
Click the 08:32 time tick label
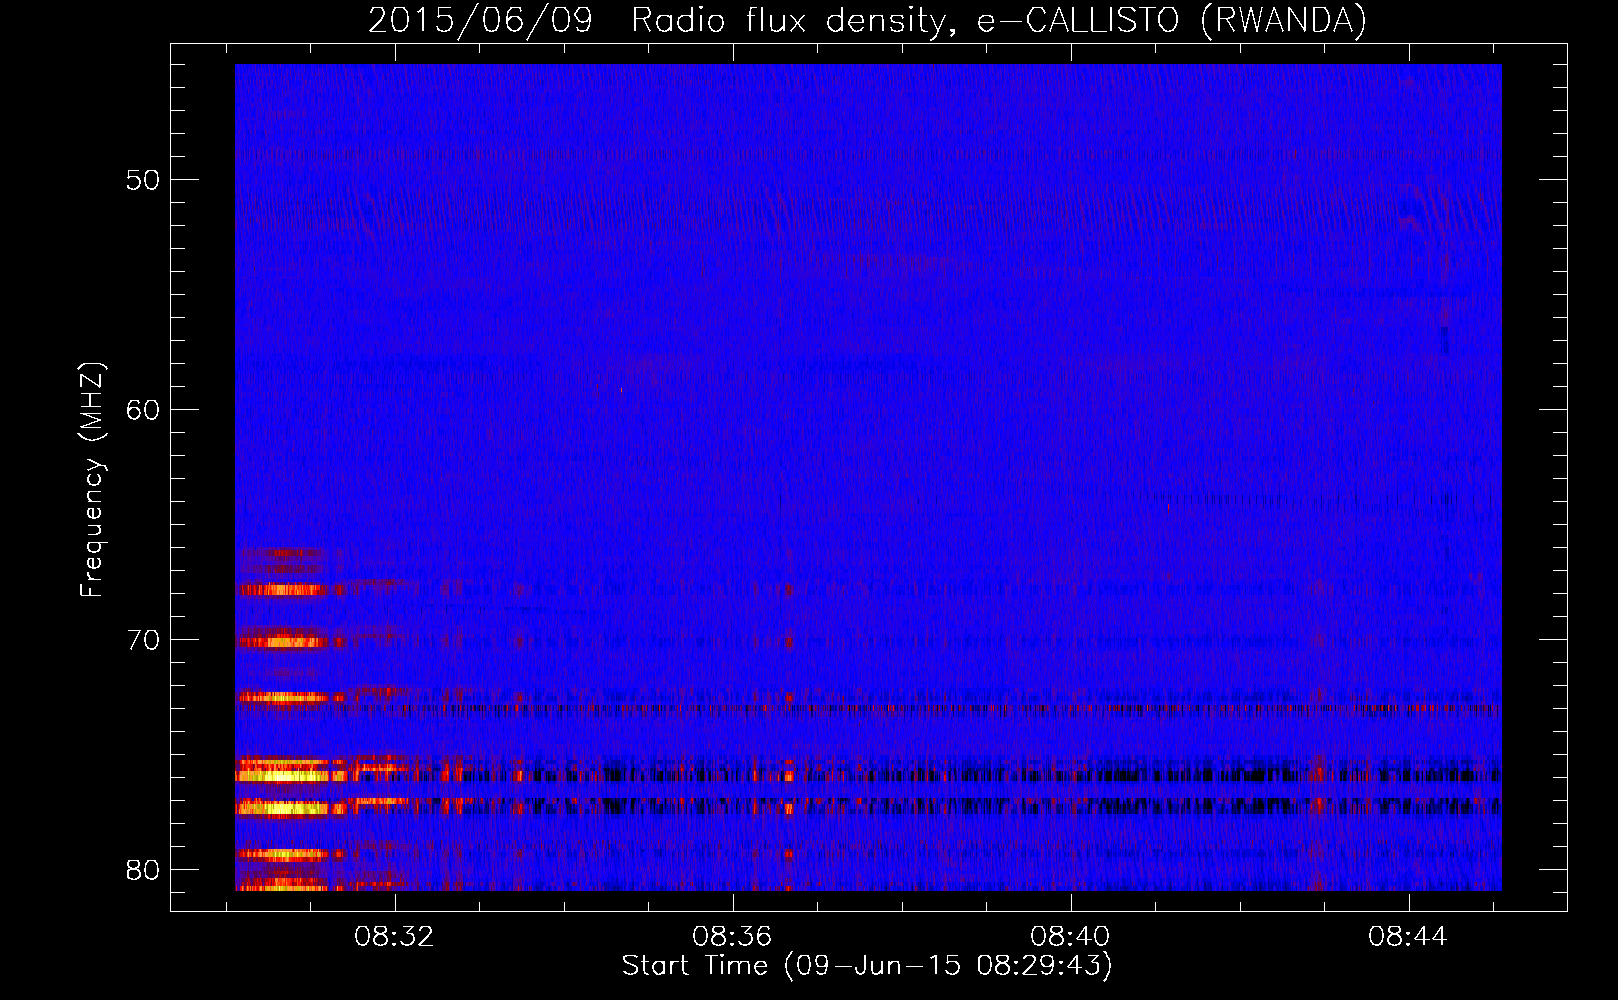tap(395, 936)
